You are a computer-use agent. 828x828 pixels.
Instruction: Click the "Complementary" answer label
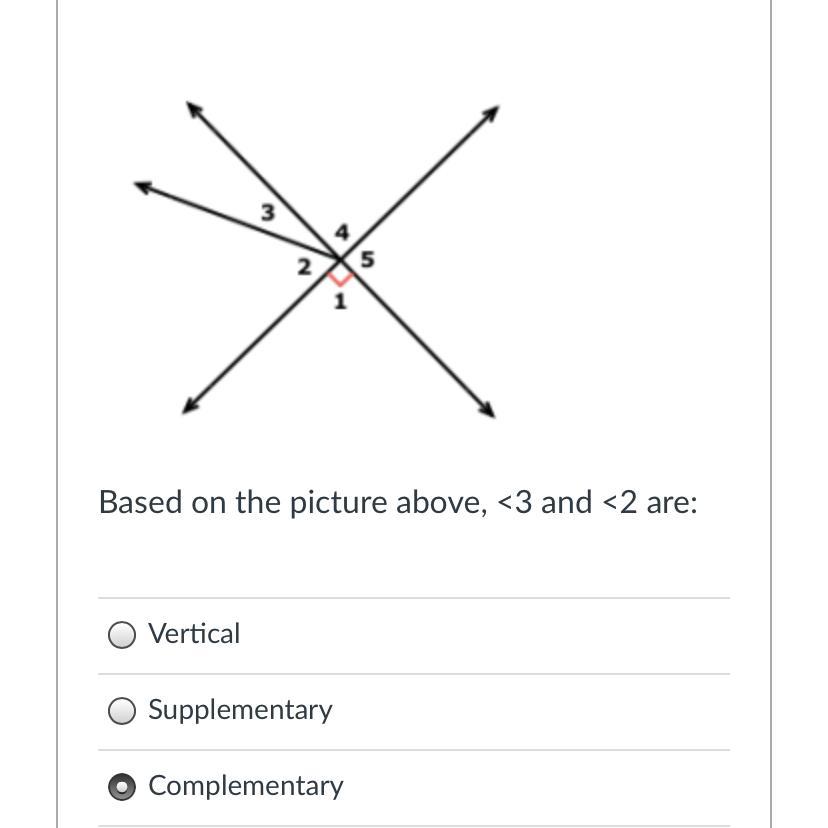click(245, 786)
